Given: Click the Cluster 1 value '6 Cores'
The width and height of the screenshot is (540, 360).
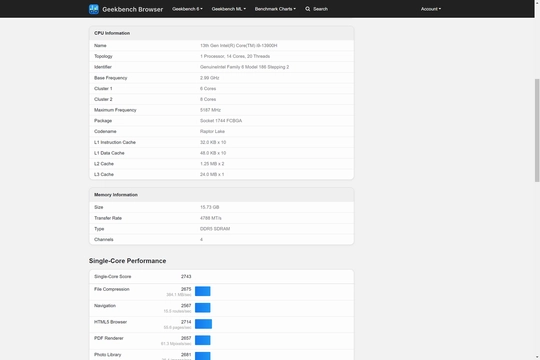Looking at the screenshot, I should (208, 89).
